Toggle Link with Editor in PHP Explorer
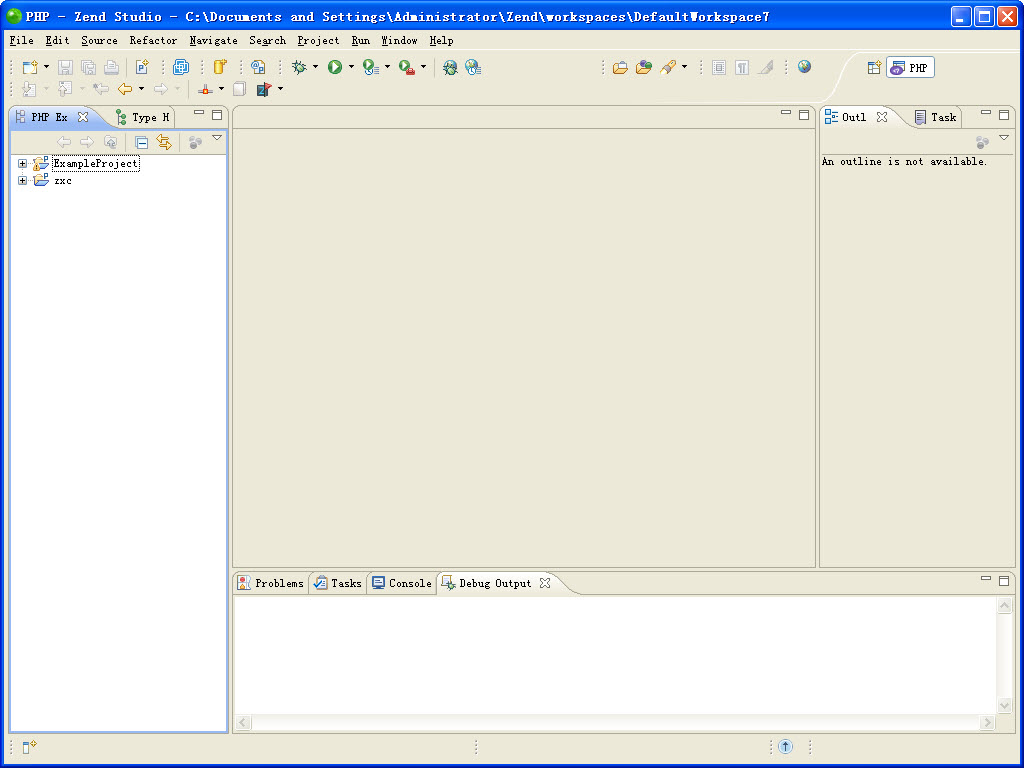This screenshot has height=768, width=1024. 164,143
